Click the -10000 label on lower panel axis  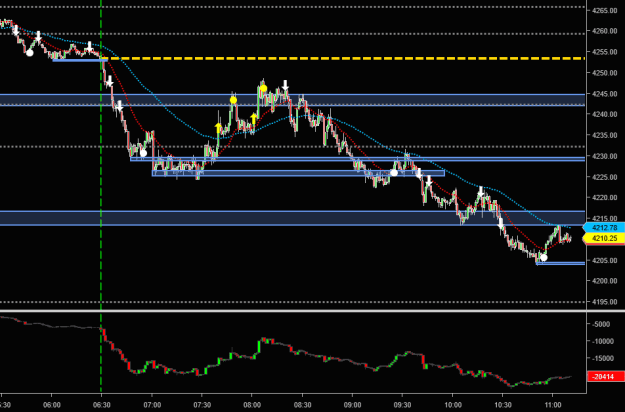tap(603, 341)
